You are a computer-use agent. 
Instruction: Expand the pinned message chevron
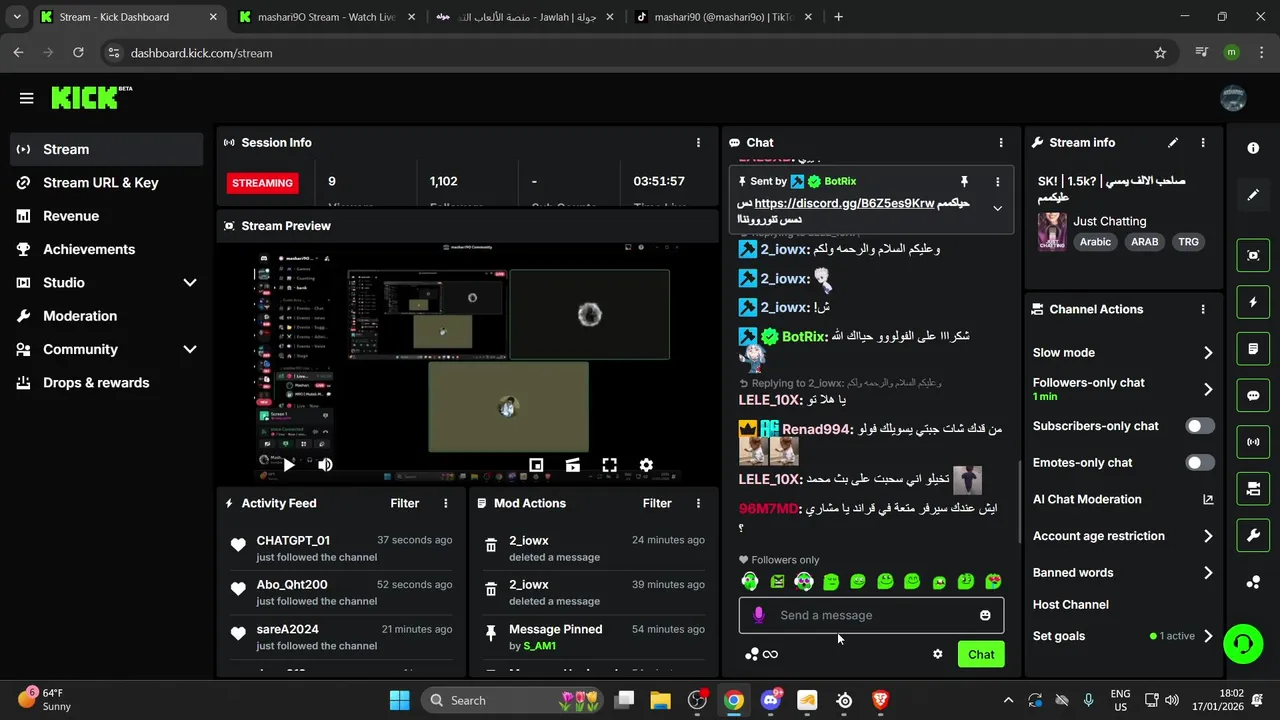click(x=997, y=208)
